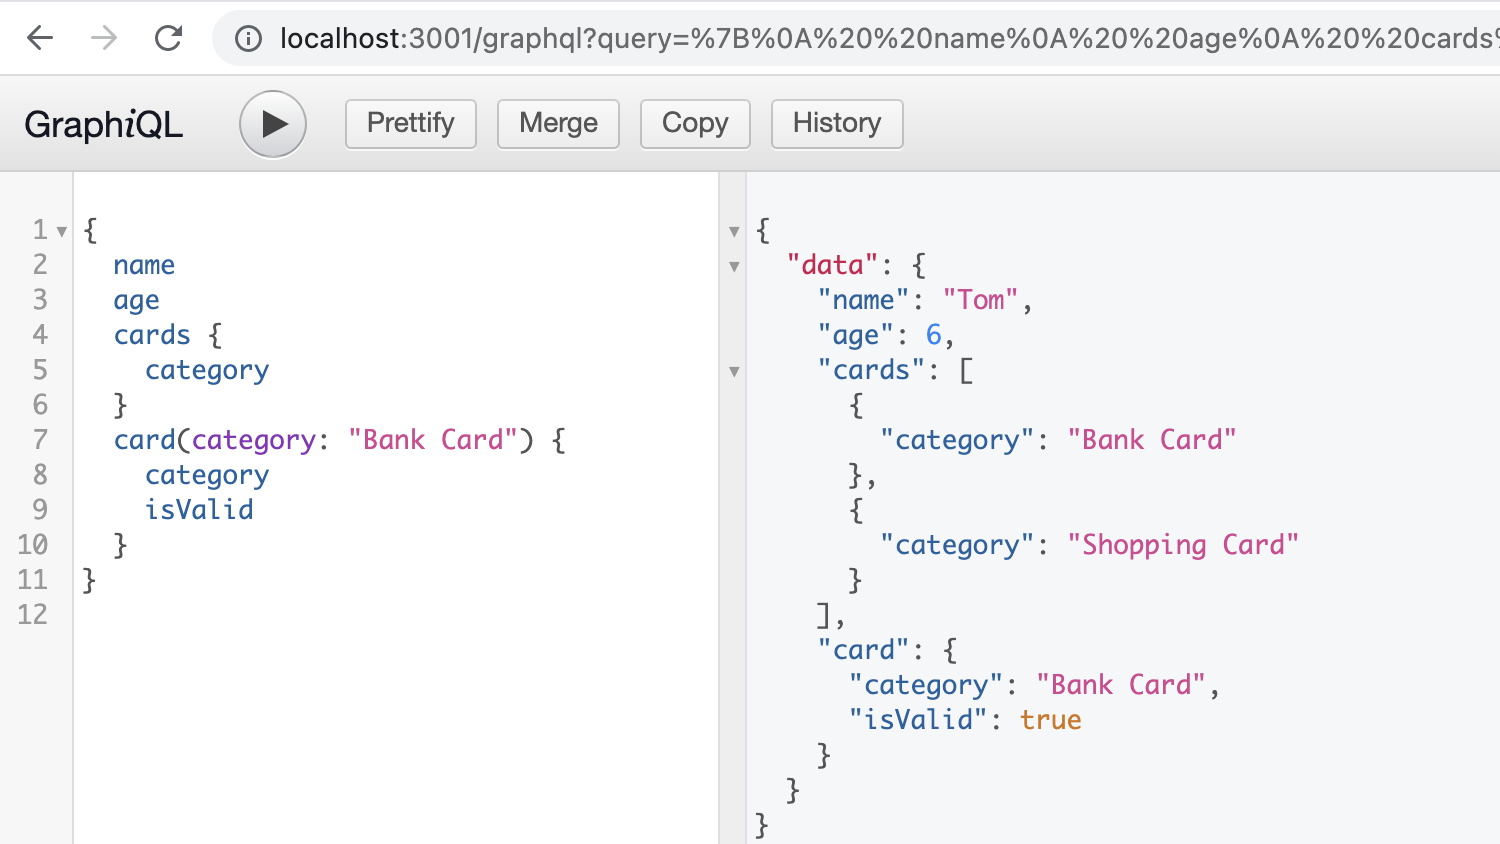Merge query fragments with Merge
The height and width of the screenshot is (844, 1500).
coord(558,123)
